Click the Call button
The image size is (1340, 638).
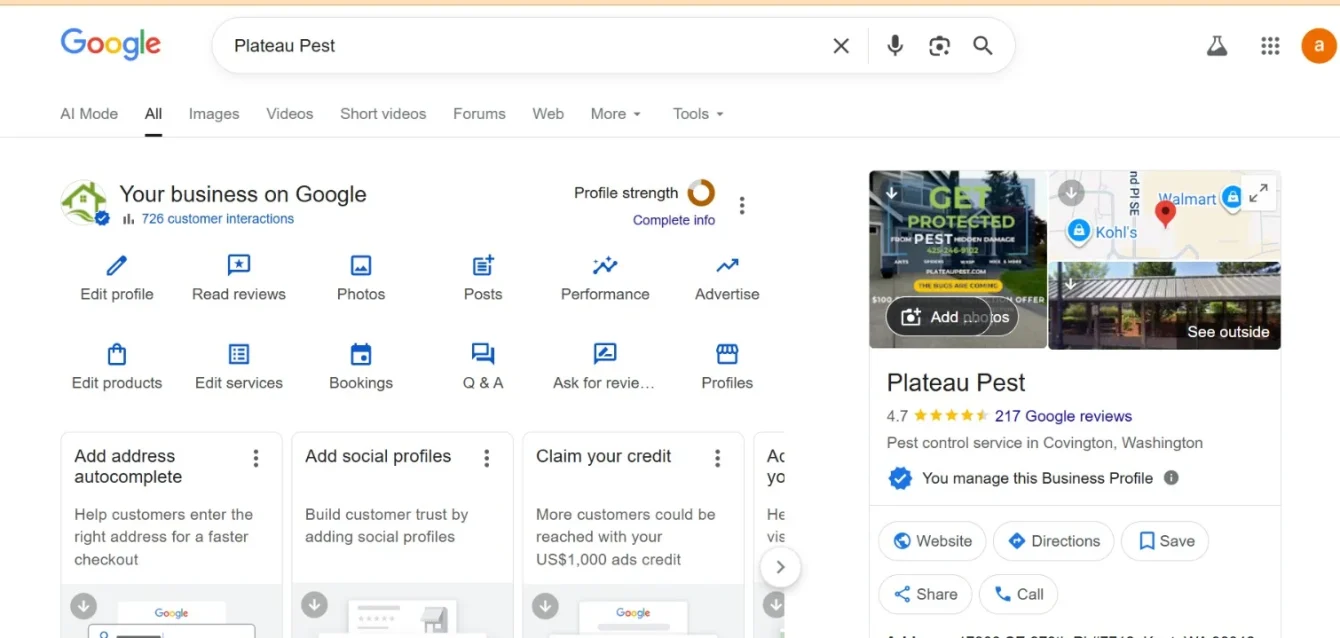click(1018, 594)
